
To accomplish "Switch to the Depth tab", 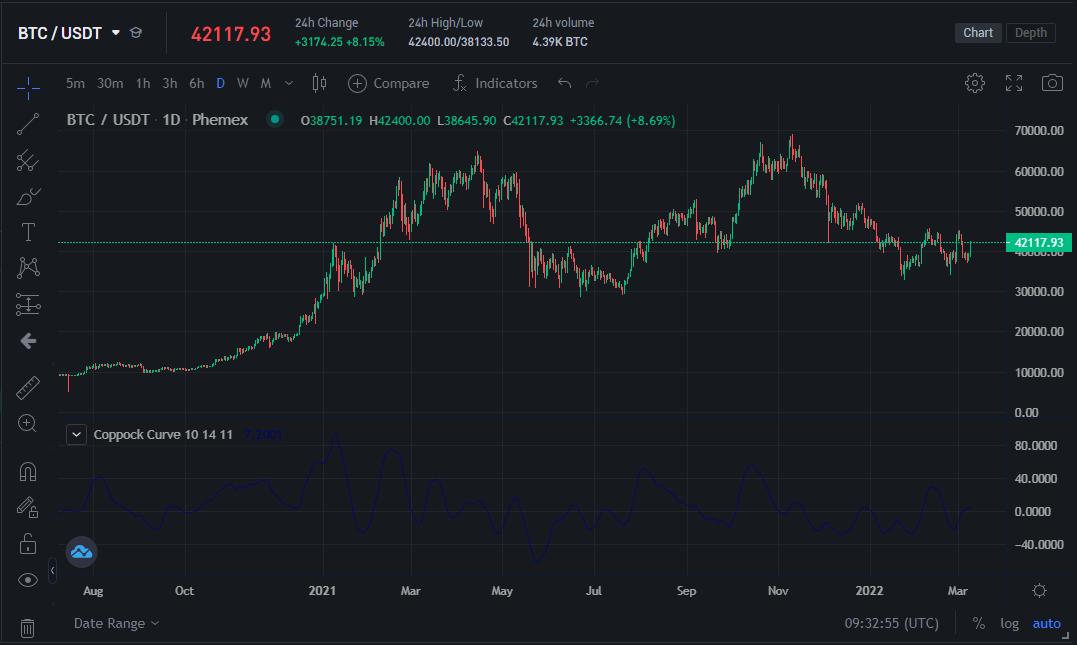I will (1030, 32).
